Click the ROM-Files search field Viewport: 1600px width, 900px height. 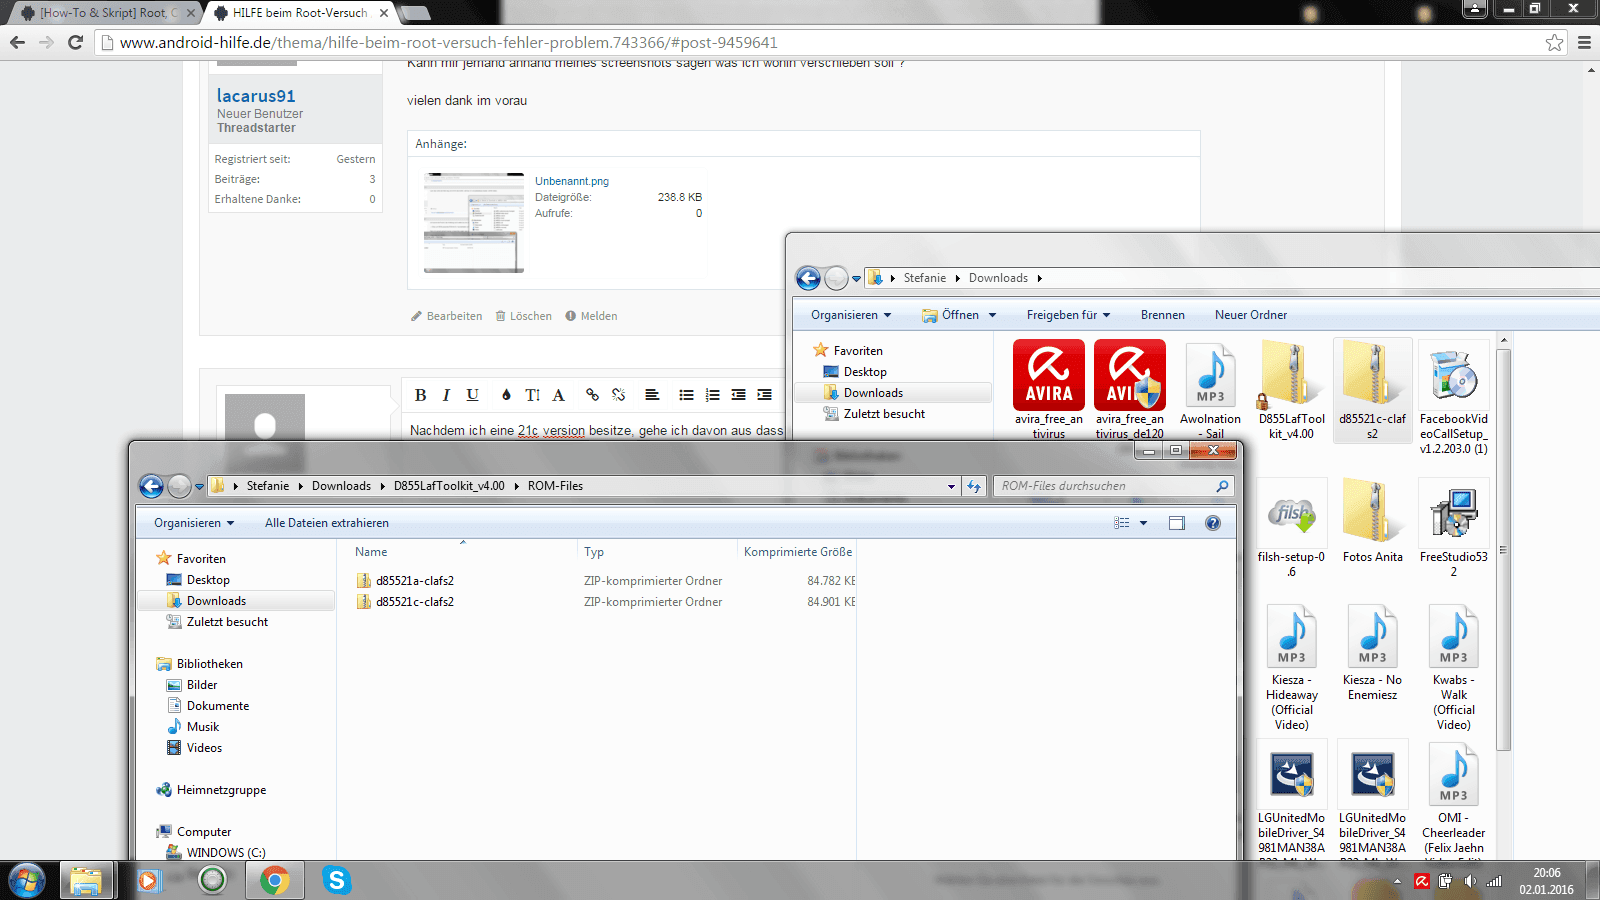click(x=1113, y=486)
